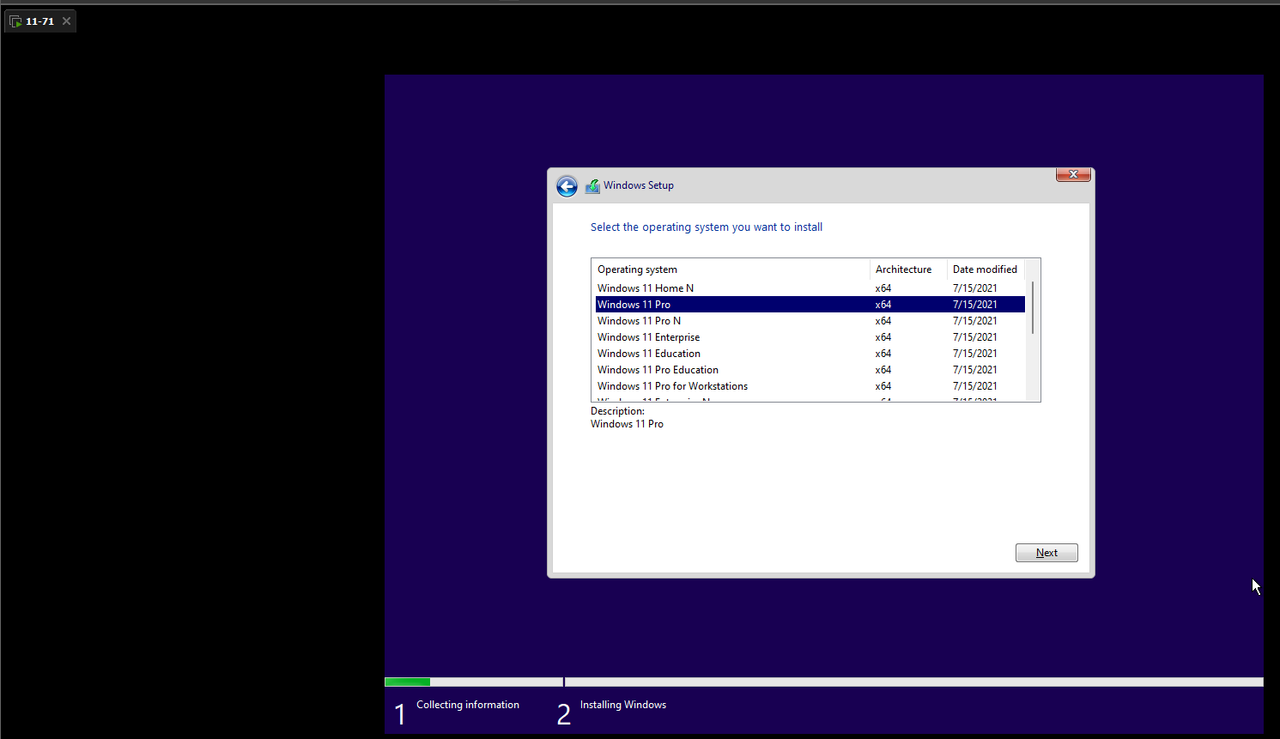Click x64 in the Windows 11 Education row
Image resolution: width=1280 pixels, height=739 pixels.
[x=883, y=353]
